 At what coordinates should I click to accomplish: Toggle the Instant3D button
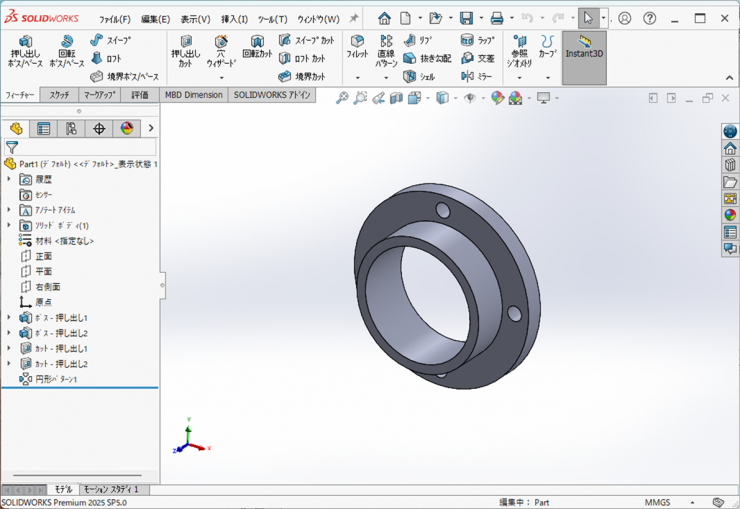(x=584, y=48)
